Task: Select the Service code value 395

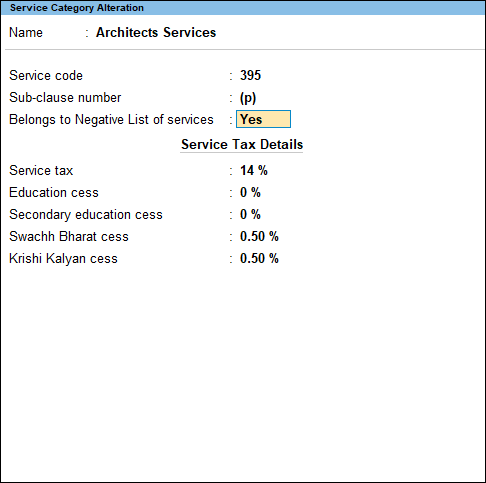Action: (250, 75)
